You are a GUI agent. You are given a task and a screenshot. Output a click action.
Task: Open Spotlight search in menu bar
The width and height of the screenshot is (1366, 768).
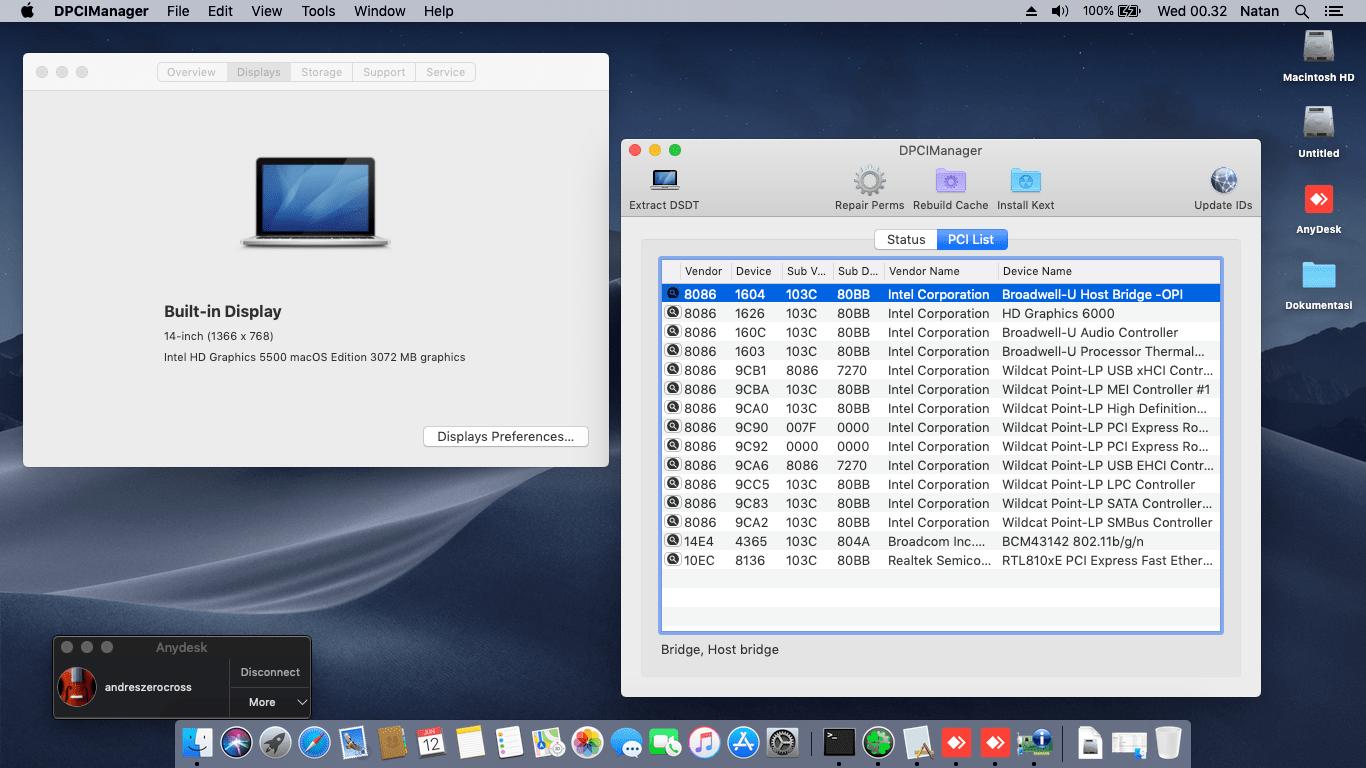pyautogui.click(x=1302, y=11)
